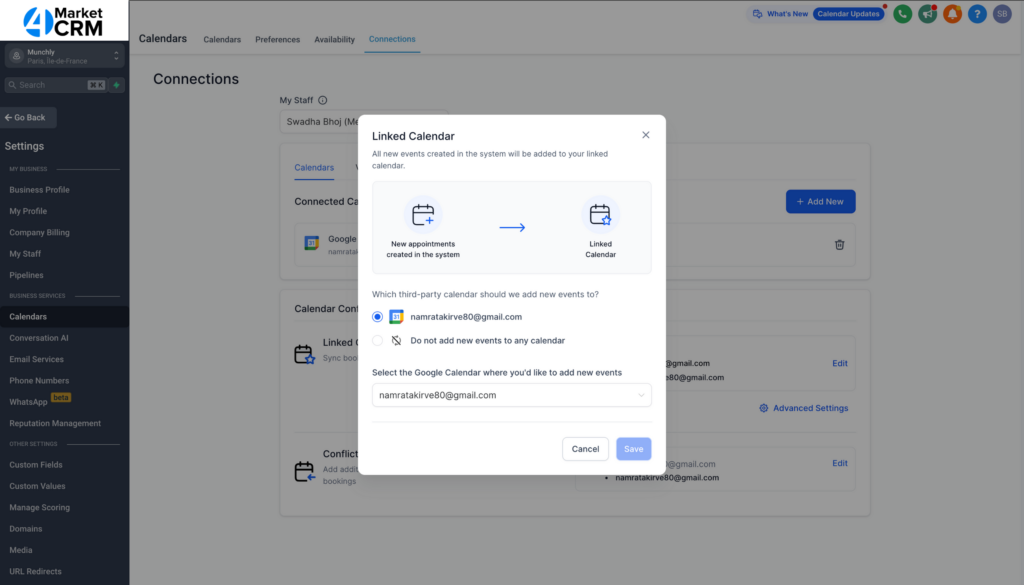Open the Munchly location switcher
The image size is (1024, 585).
(x=64, y=56)
